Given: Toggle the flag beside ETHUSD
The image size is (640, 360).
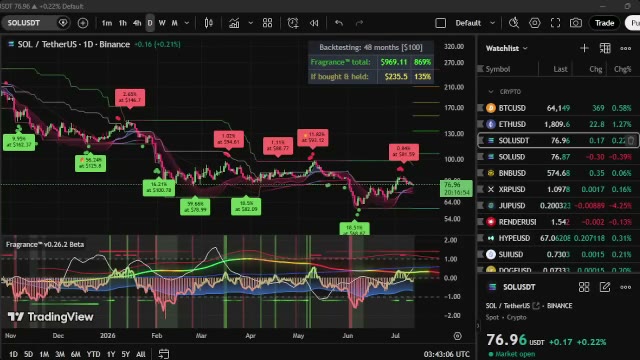Looking at the screenshot, I should click(481, 124).
